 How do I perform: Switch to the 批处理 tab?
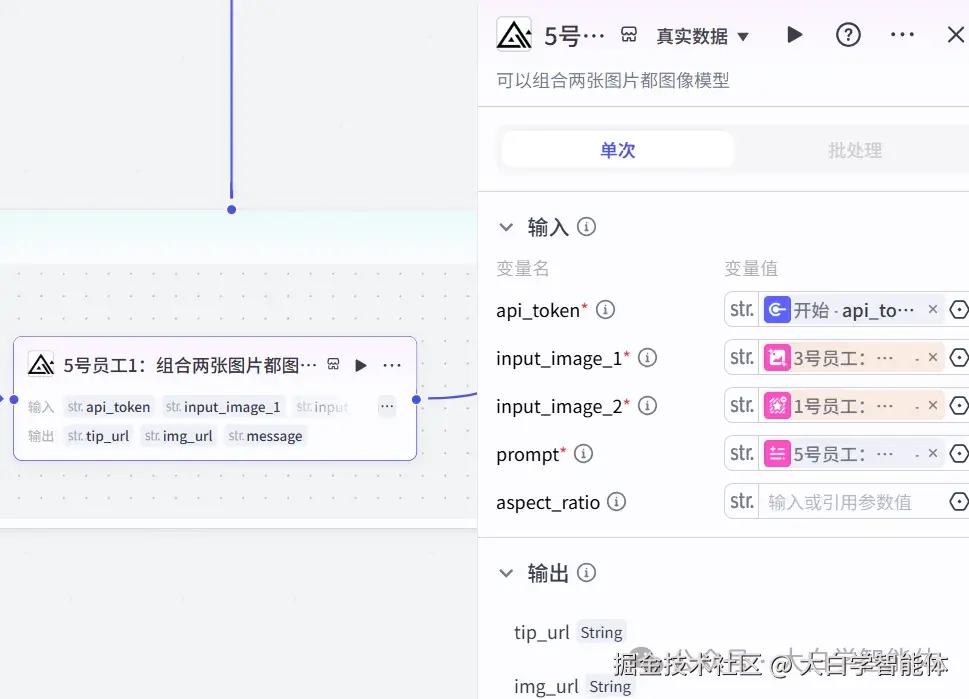coord(855,150)
